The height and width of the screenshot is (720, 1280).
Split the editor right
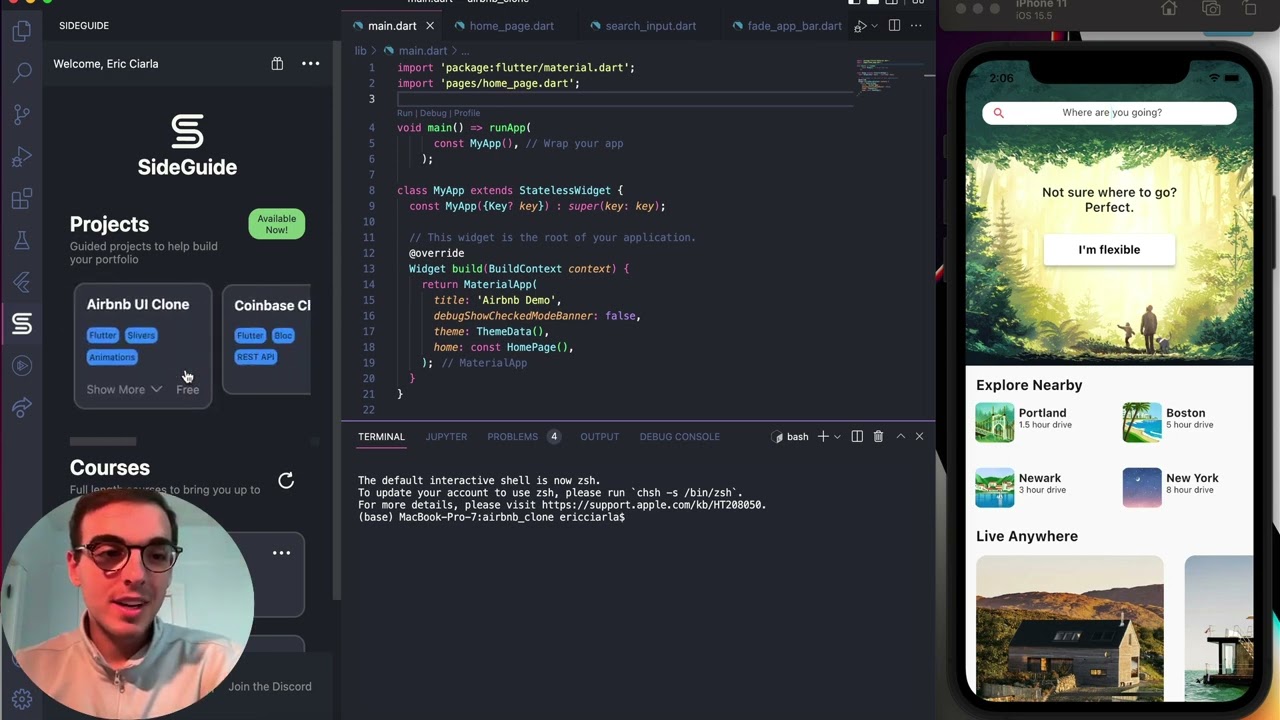point(894,26)
